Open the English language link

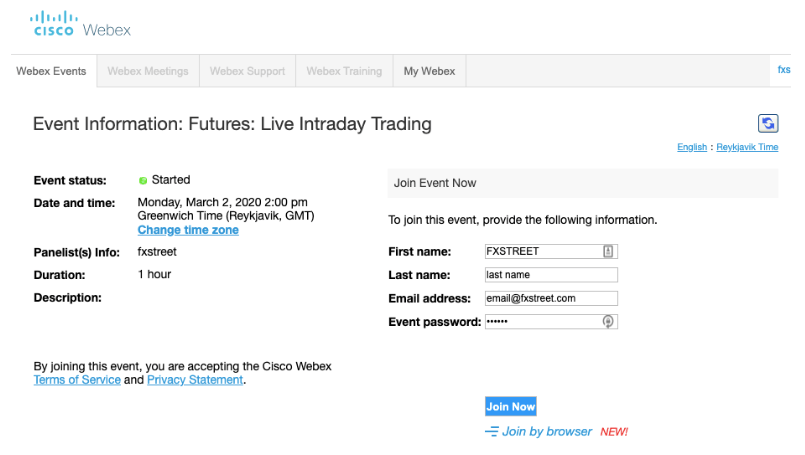tap(692, 147)
